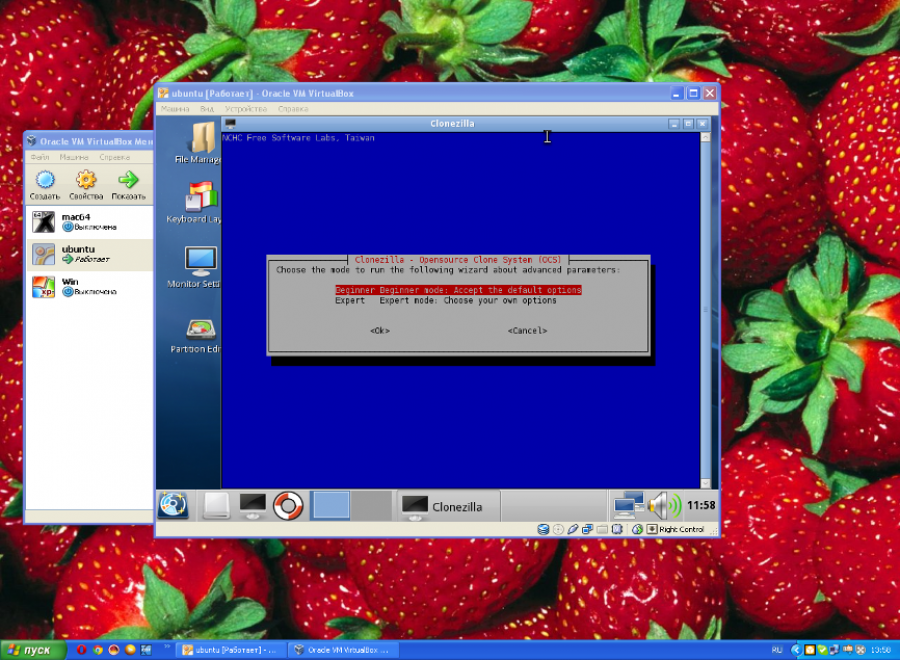900x660 pixels.
Task: Click the Clonezilla terminal vertical scrollbar
Action: point(705,310)
